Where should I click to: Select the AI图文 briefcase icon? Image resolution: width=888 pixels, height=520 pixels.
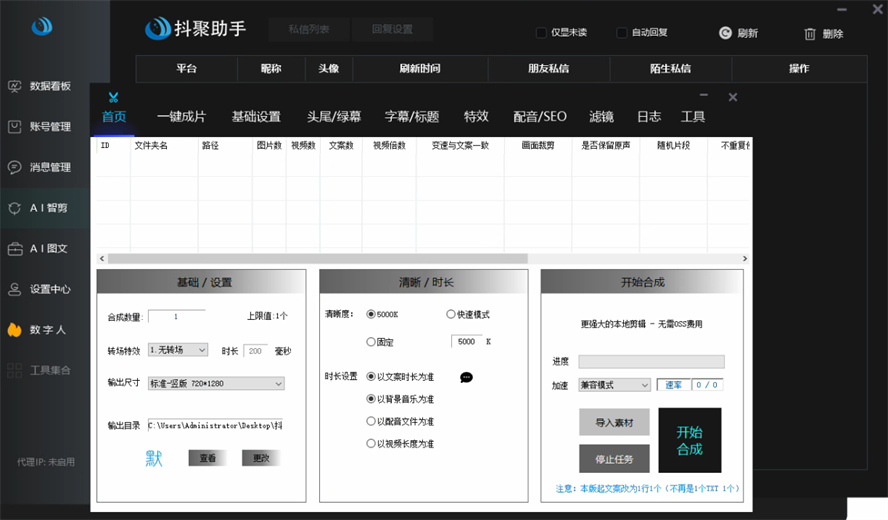(15, 249)
